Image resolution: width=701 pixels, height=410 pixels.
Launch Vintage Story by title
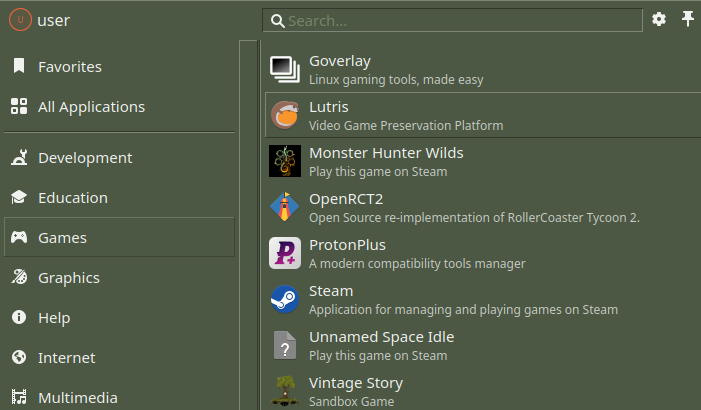[356, 383]
